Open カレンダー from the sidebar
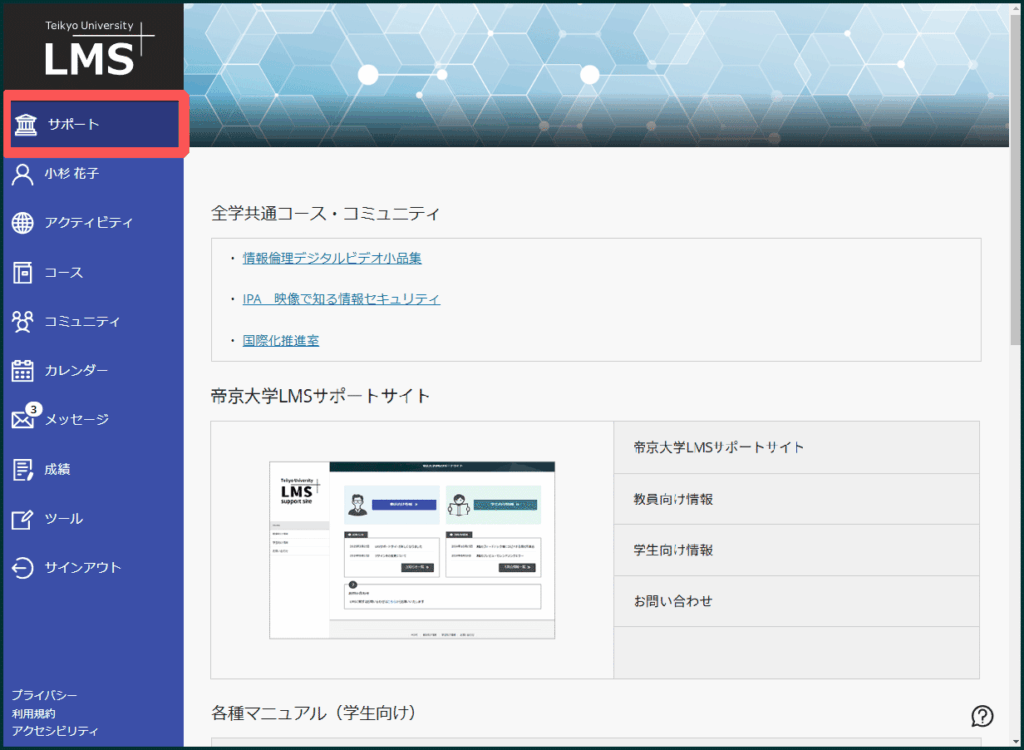Viewport: 1024px width, 750px height. (x=93, y=370)
